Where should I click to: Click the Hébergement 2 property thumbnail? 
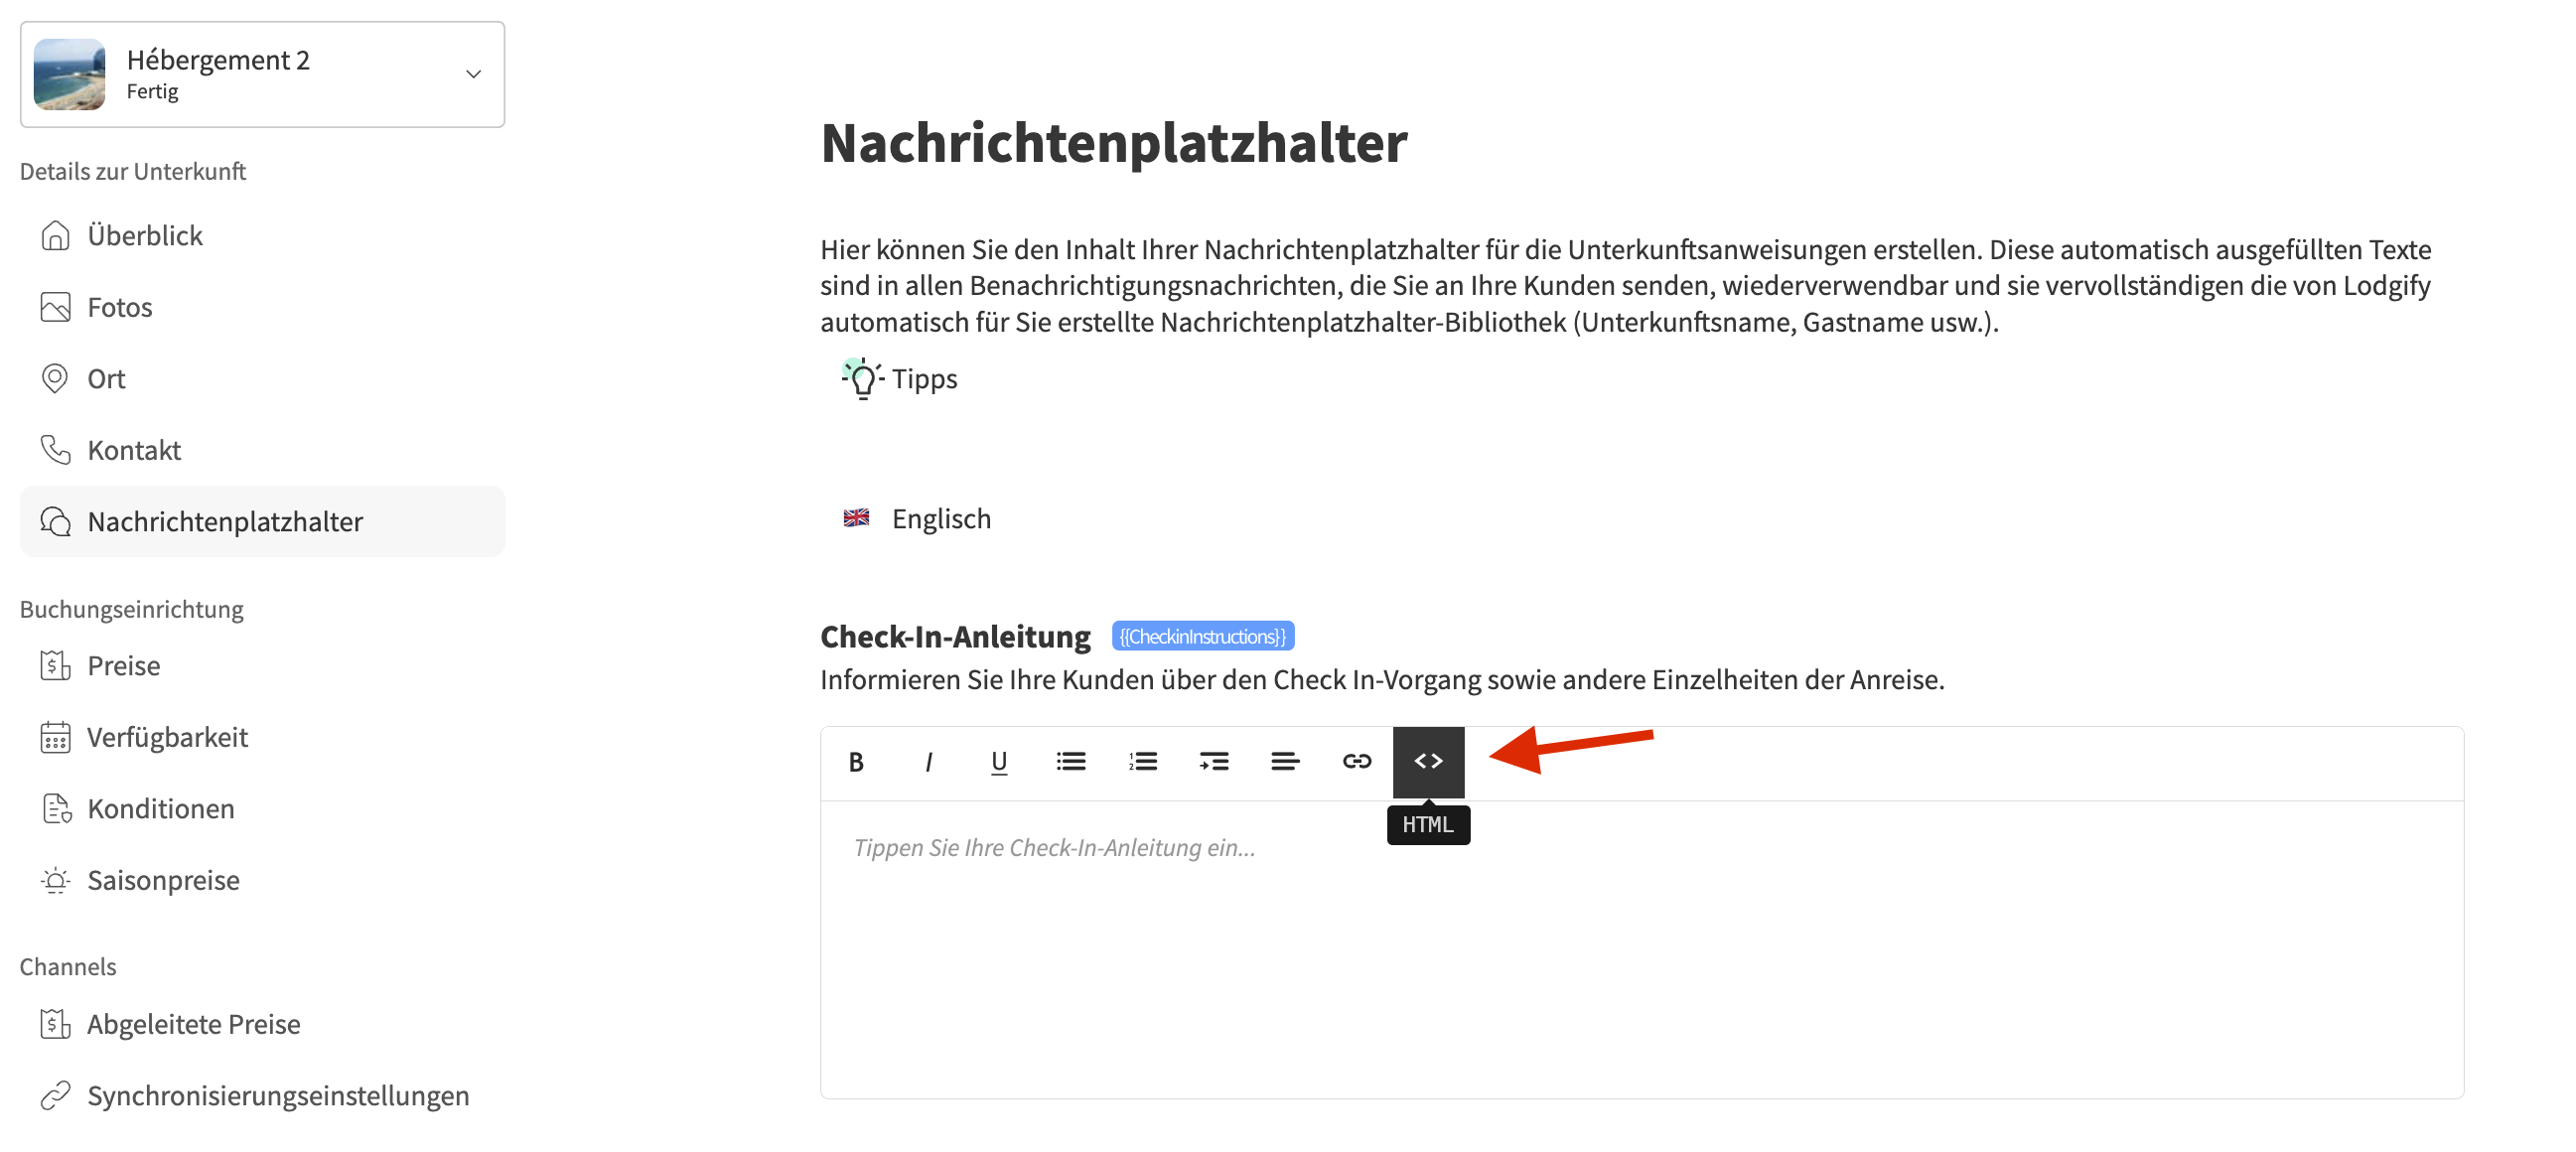point(69,74)
